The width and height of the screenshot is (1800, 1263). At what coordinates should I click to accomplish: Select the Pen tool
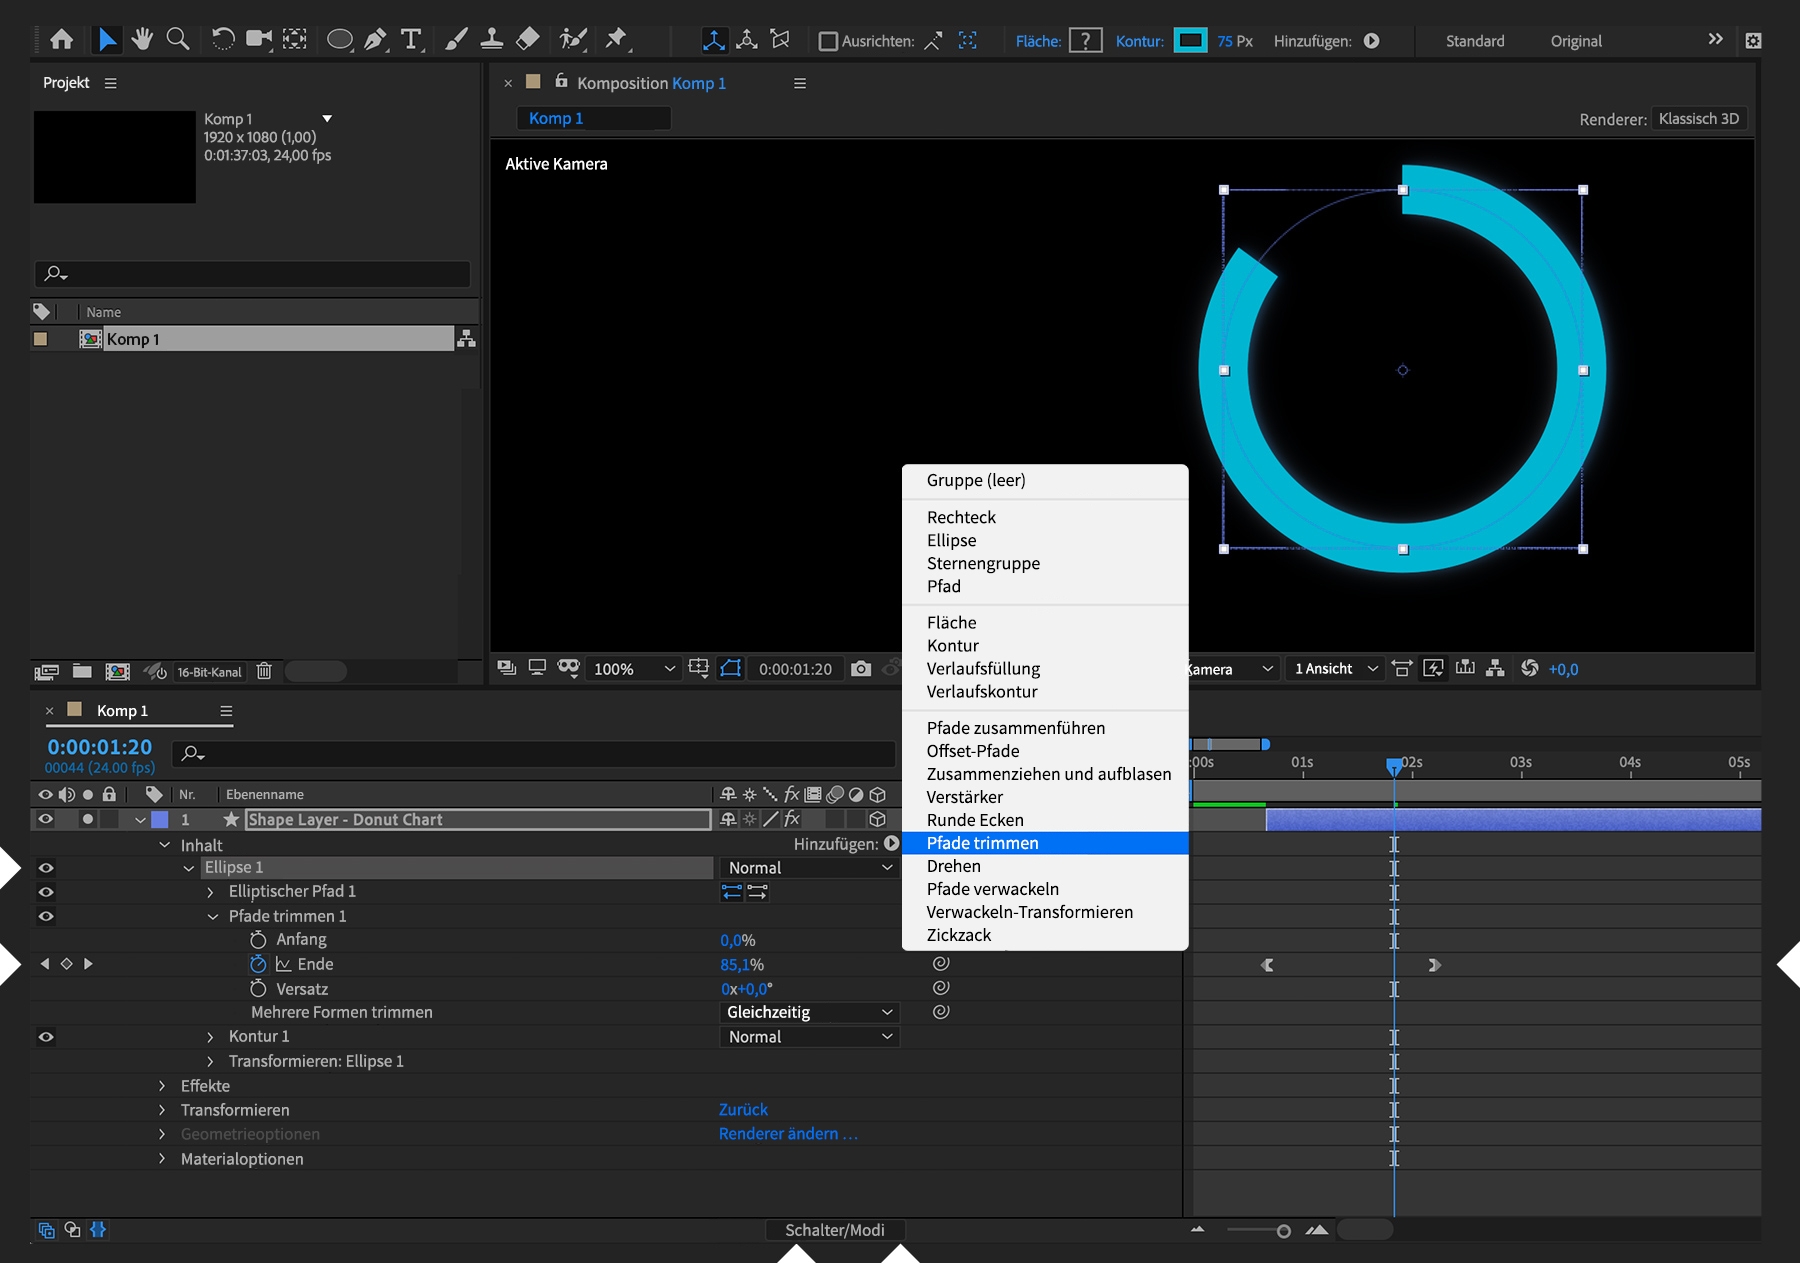click(x=375, y=40)
